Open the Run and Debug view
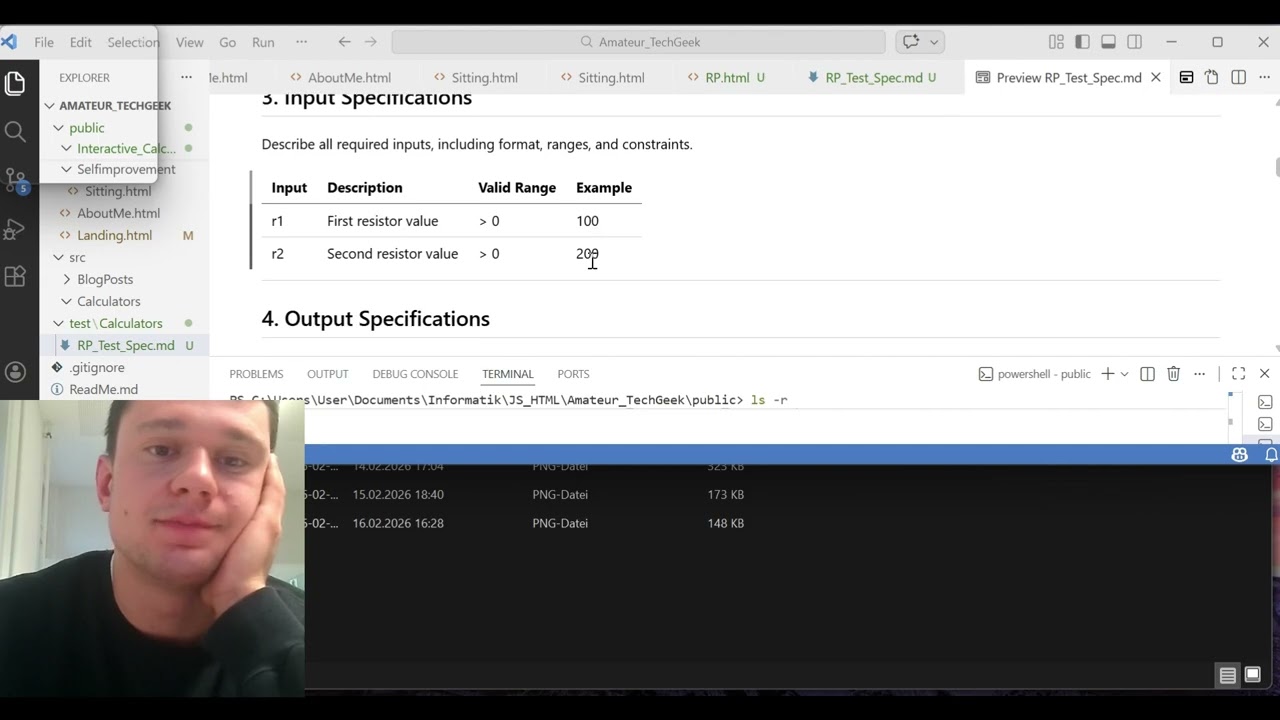Image resolution: width=1280 pixels, height=720 pixels. [15, 229]
